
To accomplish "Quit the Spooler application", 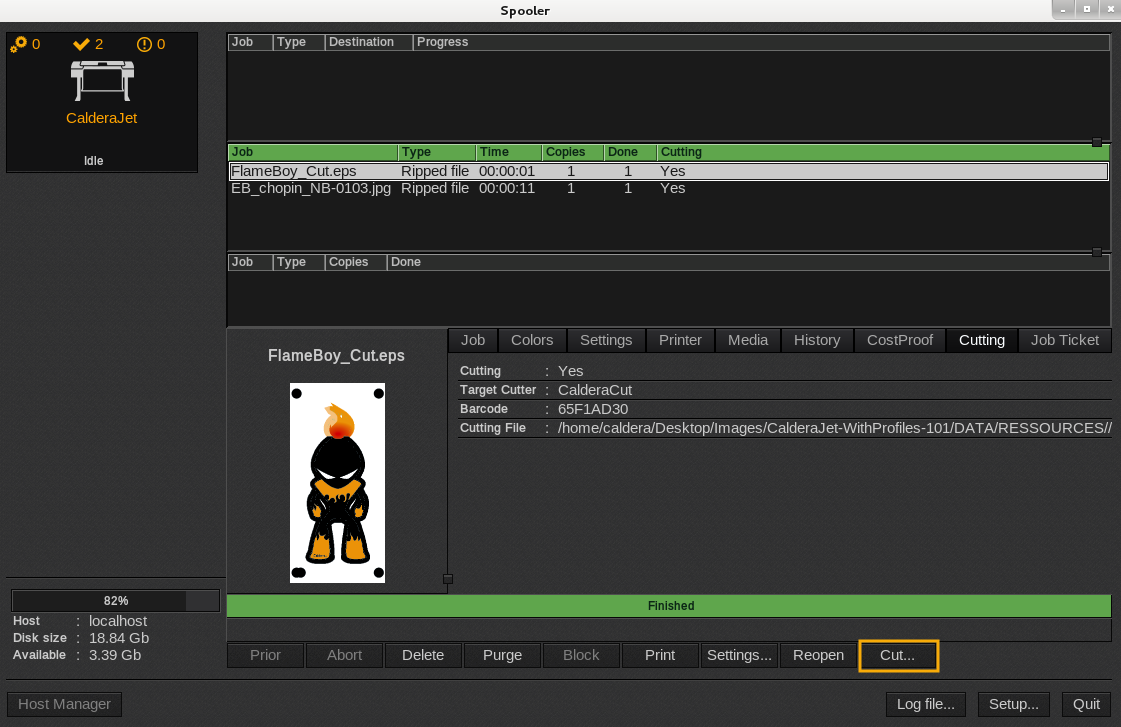I will tap(1086, 704).
